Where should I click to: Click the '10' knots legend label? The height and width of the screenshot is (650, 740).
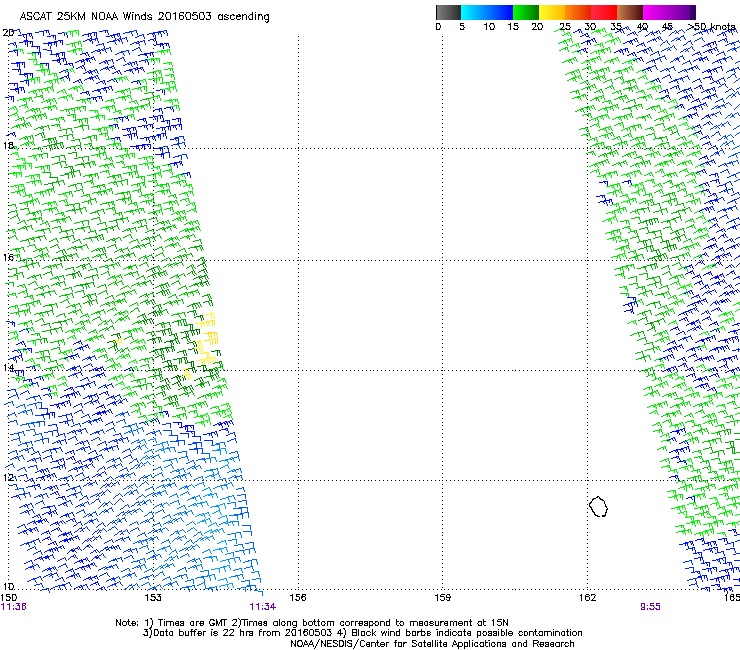point(489,27)
